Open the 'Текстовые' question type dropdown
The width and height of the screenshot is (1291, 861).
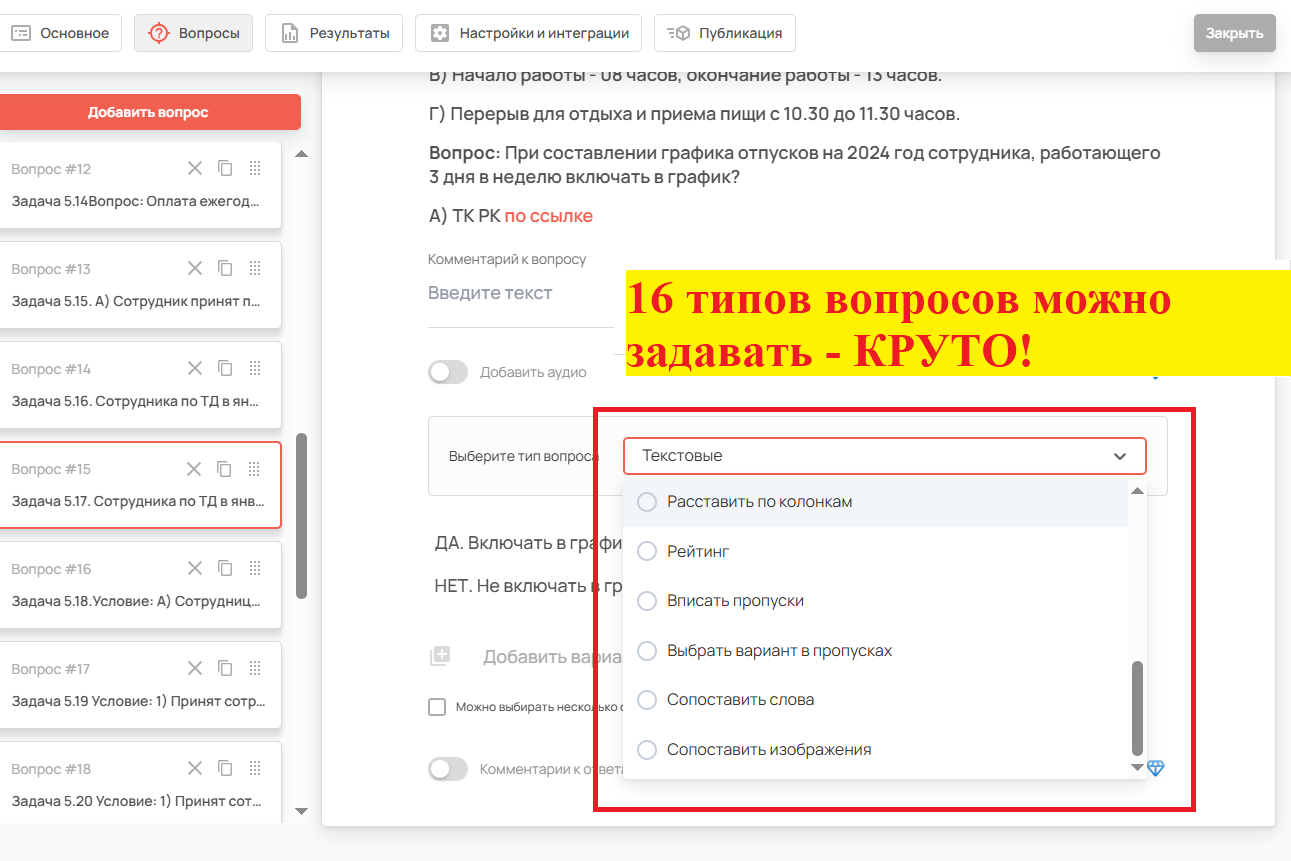tap(884, 456)
